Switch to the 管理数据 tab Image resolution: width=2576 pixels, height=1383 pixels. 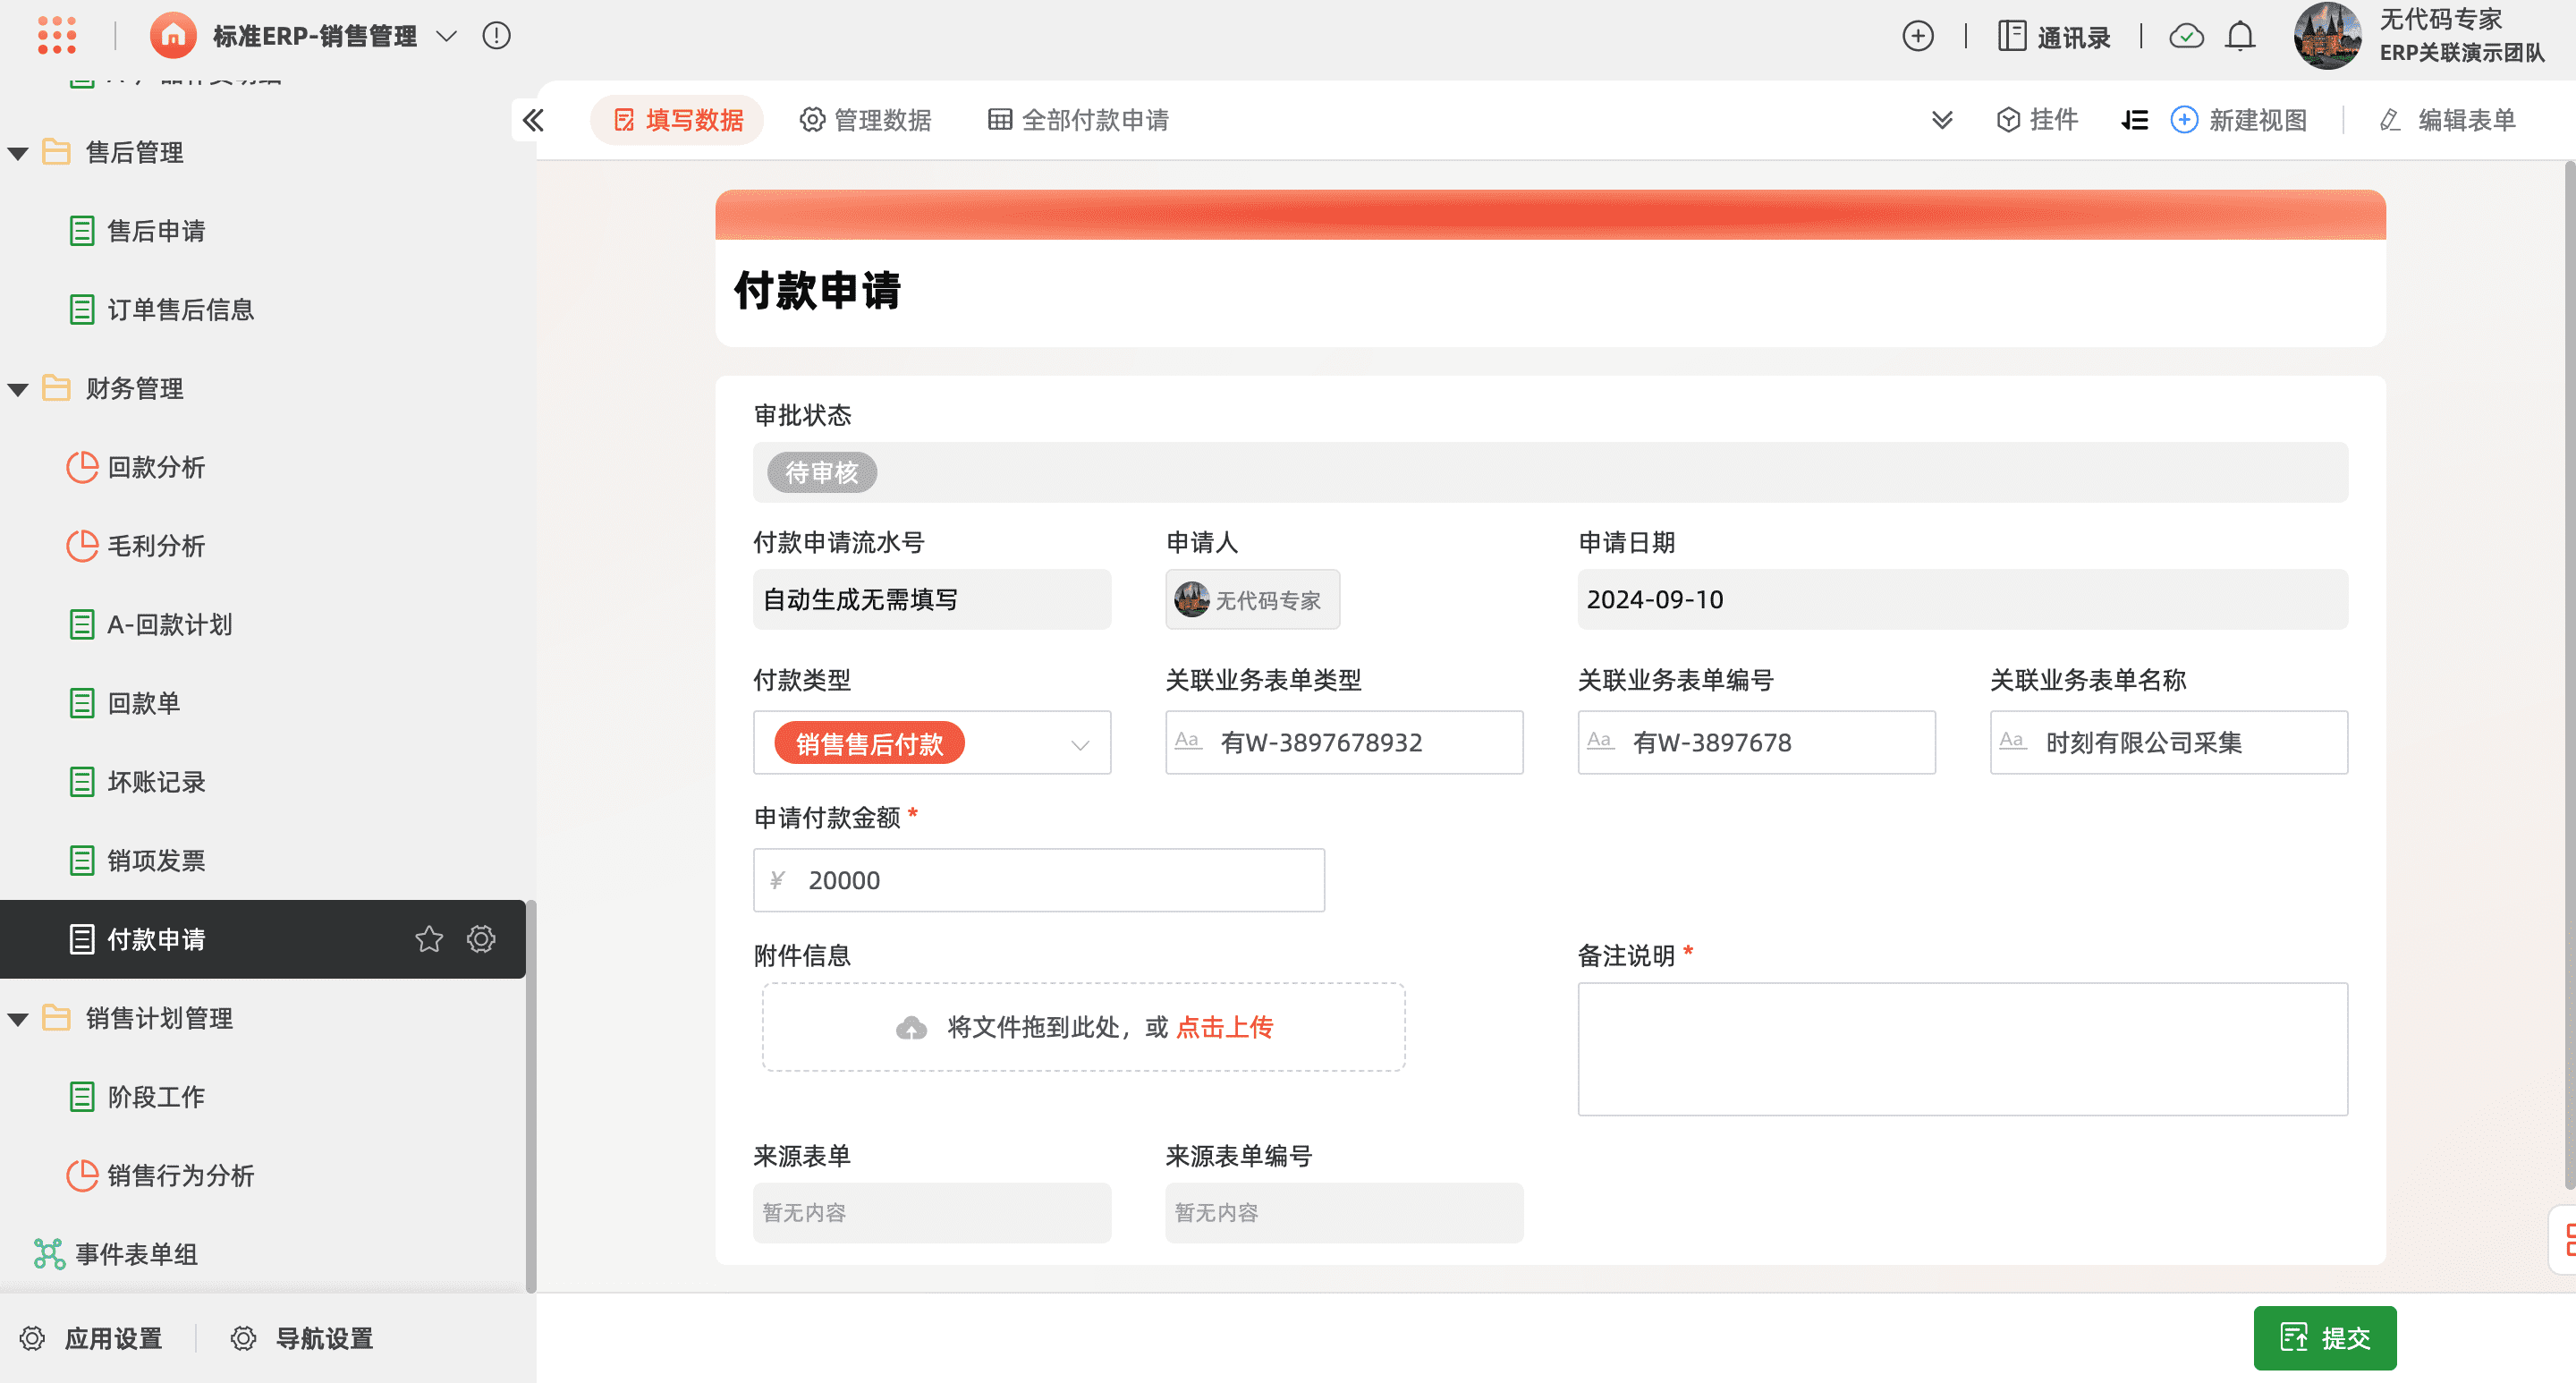coord(865,120)
